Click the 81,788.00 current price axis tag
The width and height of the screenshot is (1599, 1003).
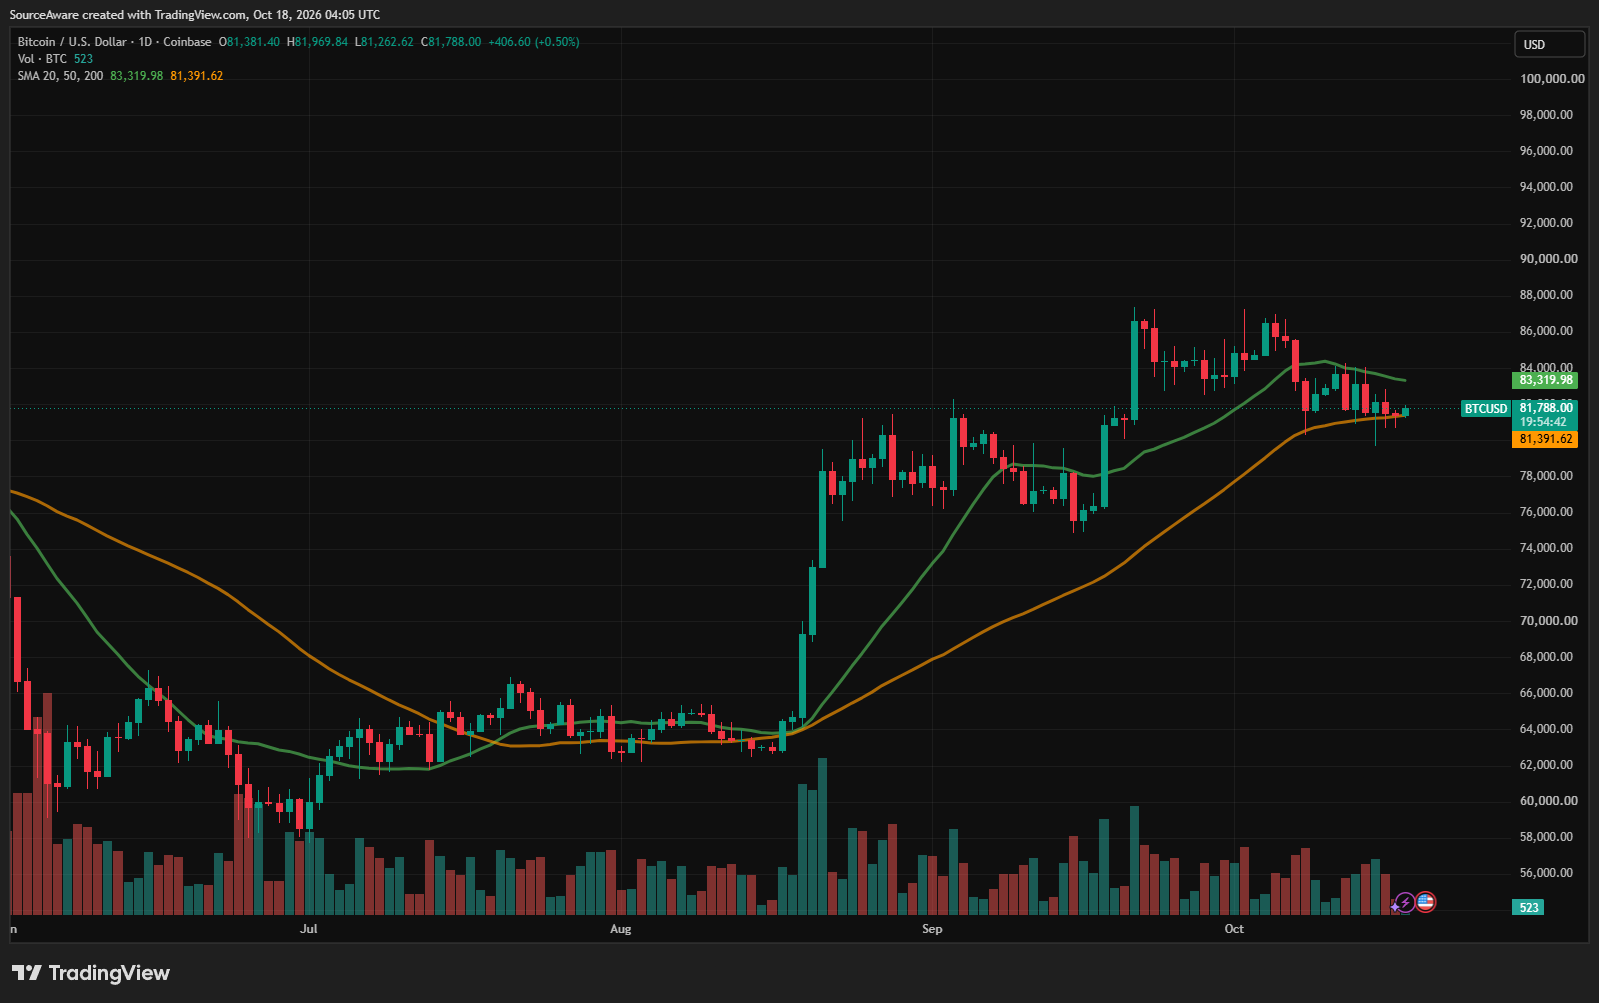(1546, 408)
